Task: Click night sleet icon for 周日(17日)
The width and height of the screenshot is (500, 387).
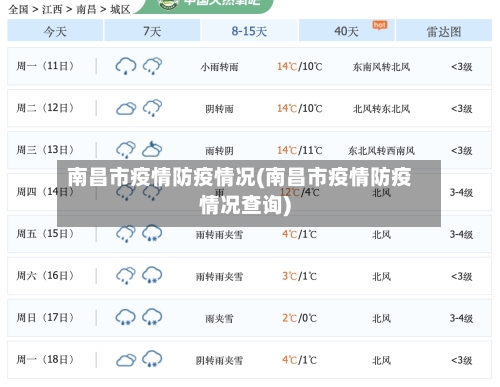Action: point(152,317)
